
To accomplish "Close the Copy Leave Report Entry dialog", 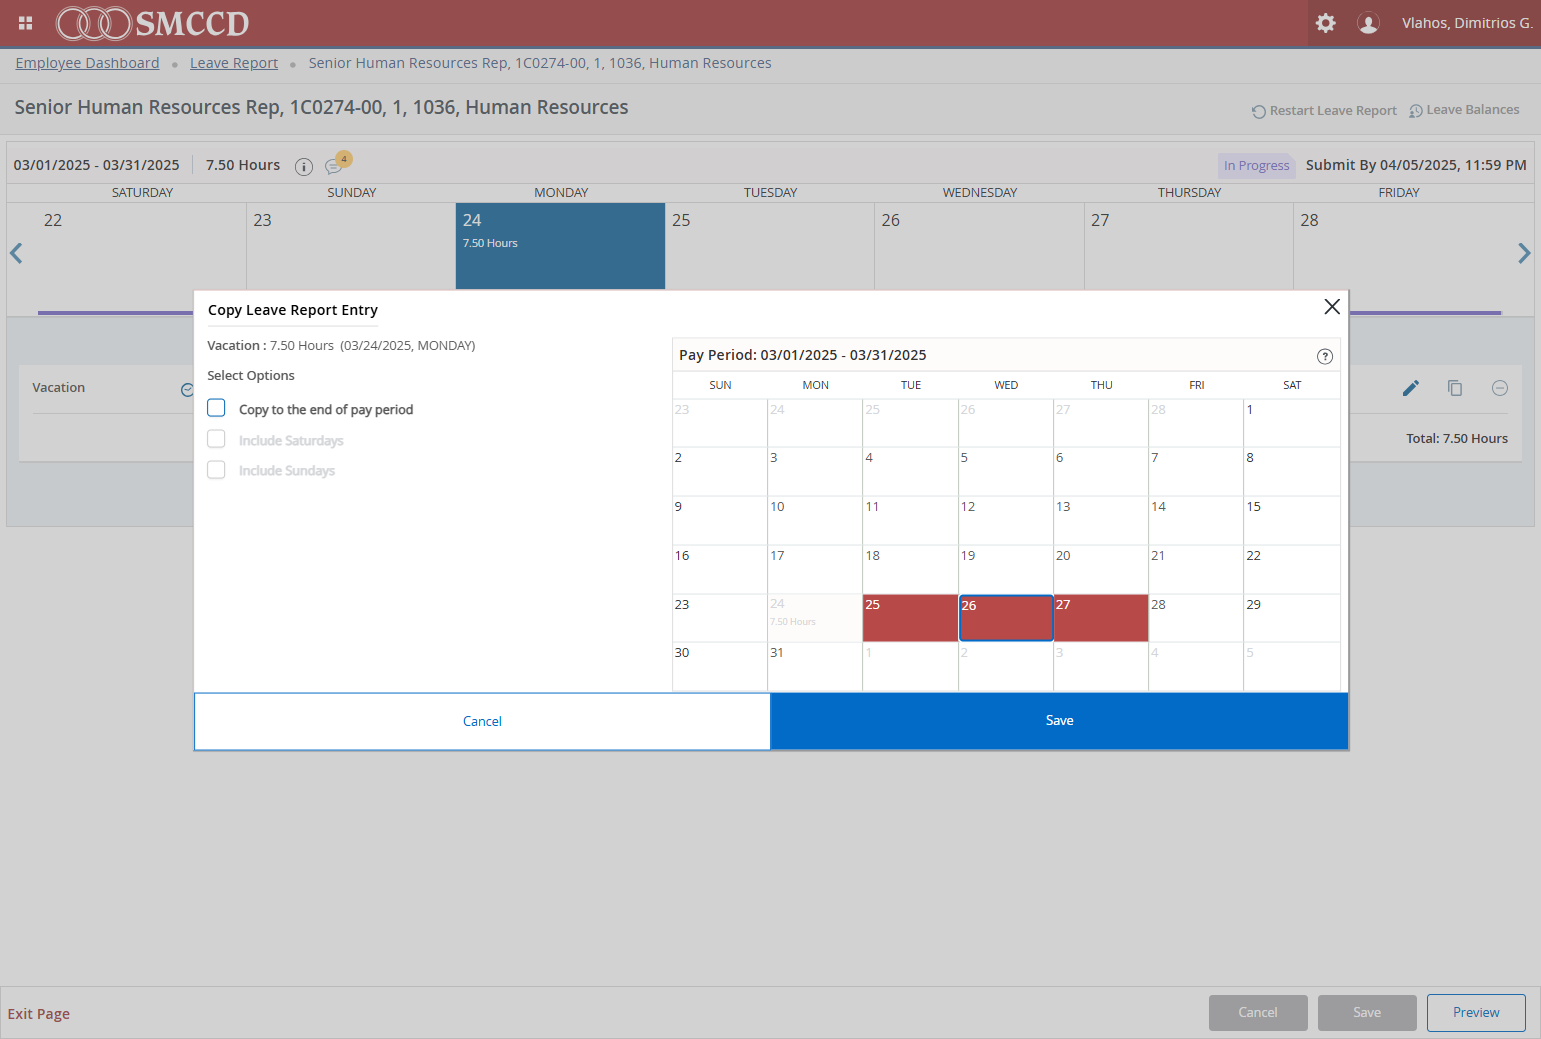I will click(1332, 307).
